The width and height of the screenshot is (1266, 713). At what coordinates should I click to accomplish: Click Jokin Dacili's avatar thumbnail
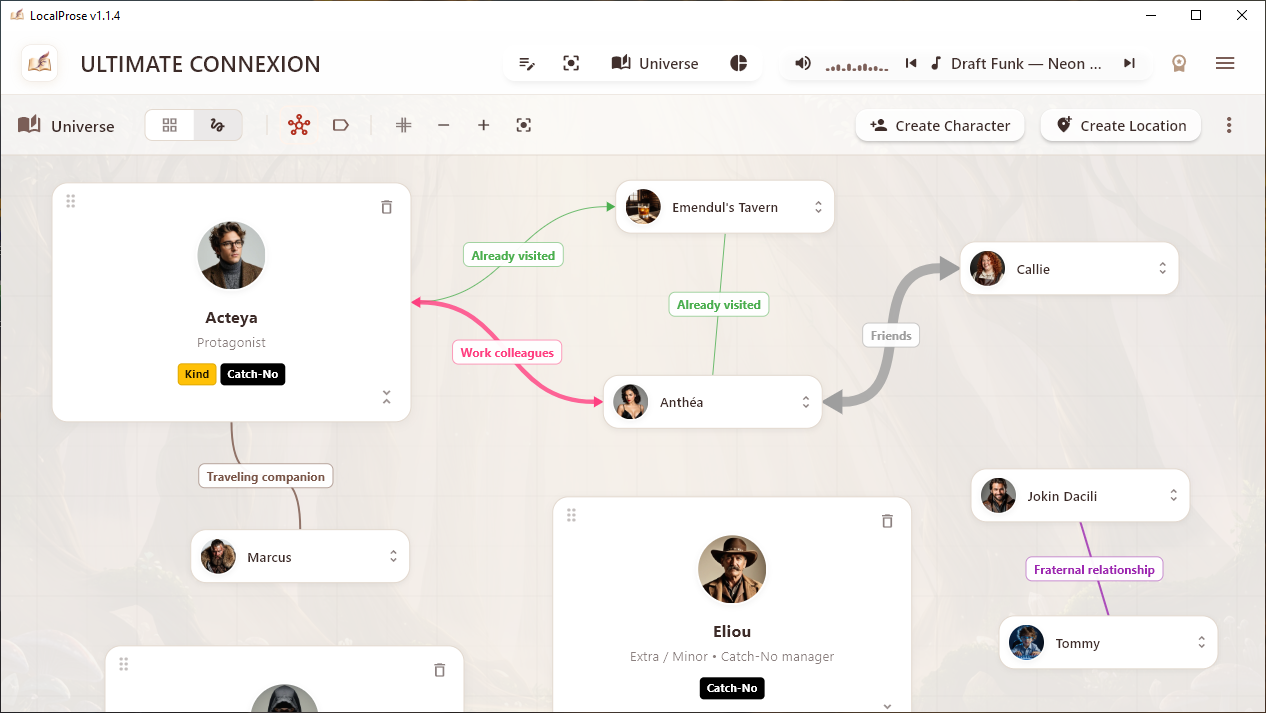tap(998, 496)
